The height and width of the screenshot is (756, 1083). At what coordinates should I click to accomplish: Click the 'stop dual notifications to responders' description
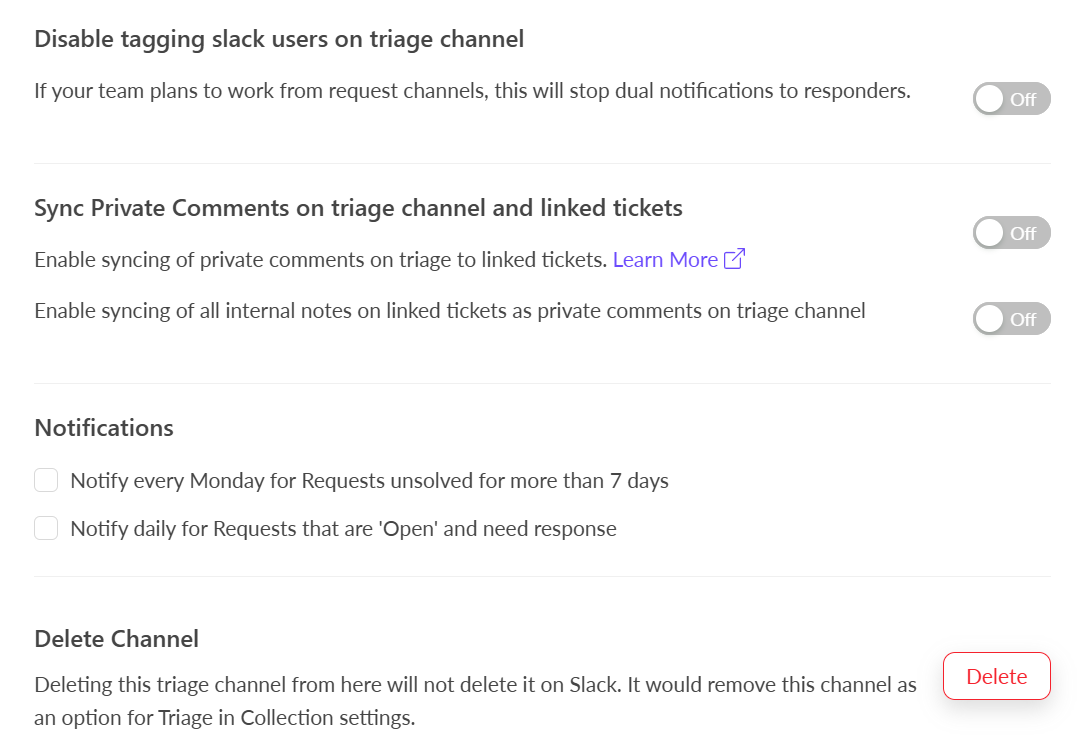[472, 91]
